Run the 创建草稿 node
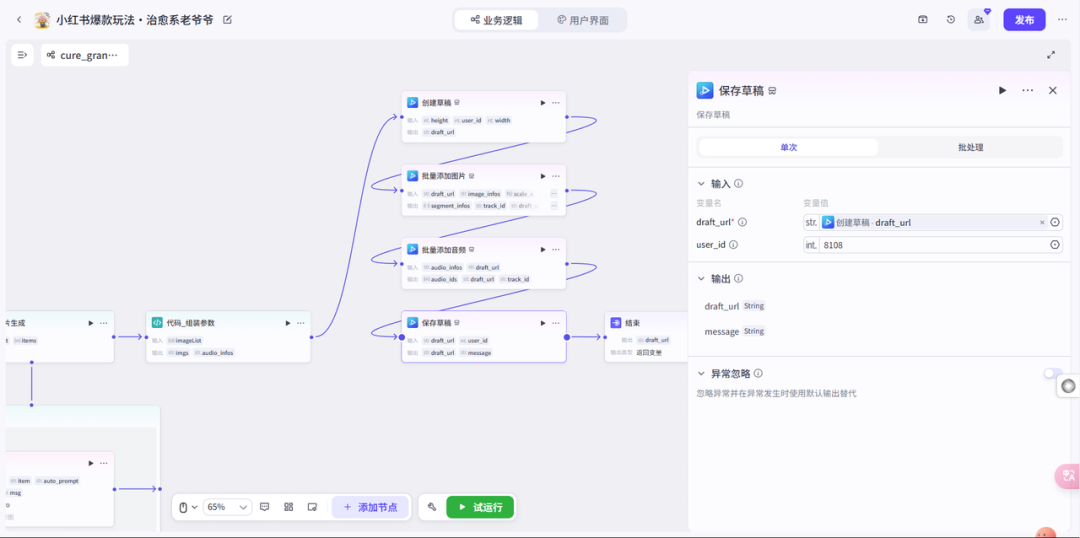Image resolution: width=1080 pixels, height=538 pixels. tap(543, 103)
